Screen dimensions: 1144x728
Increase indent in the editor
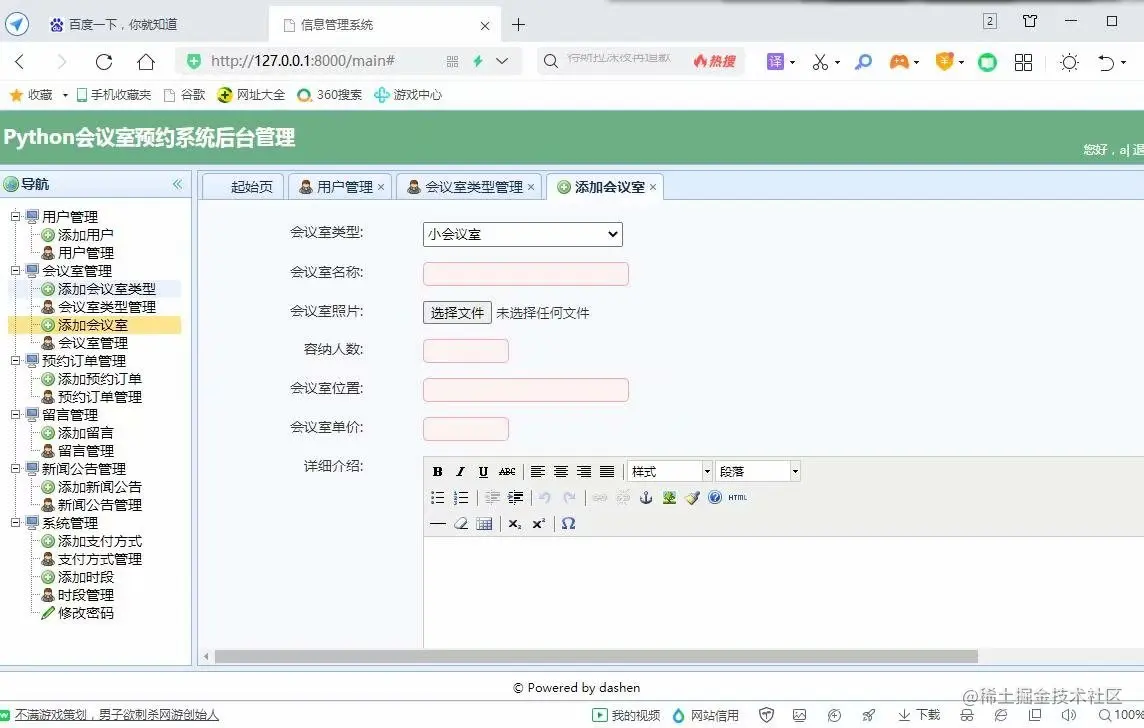coord(516,497)
